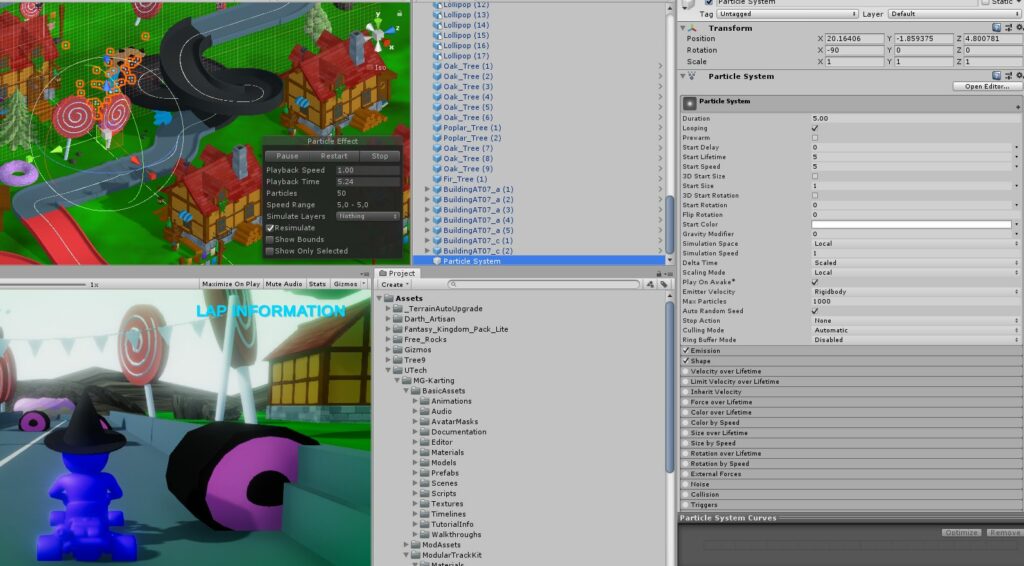Click the Open Editor button
1024x566 pixels.
(x=986, y=87)
